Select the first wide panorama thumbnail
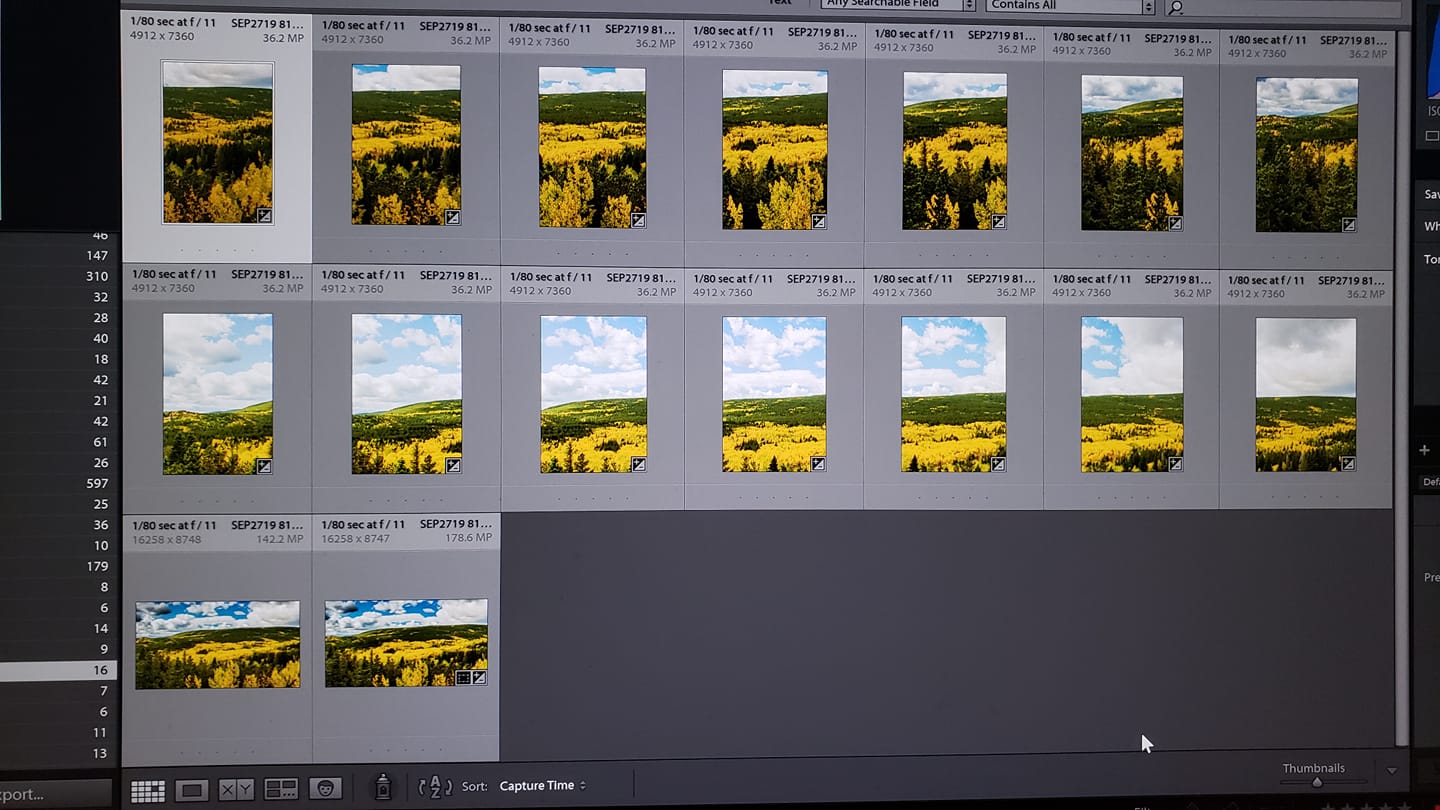The width and height of the screenshot is (1440, 810). (217, 644)
